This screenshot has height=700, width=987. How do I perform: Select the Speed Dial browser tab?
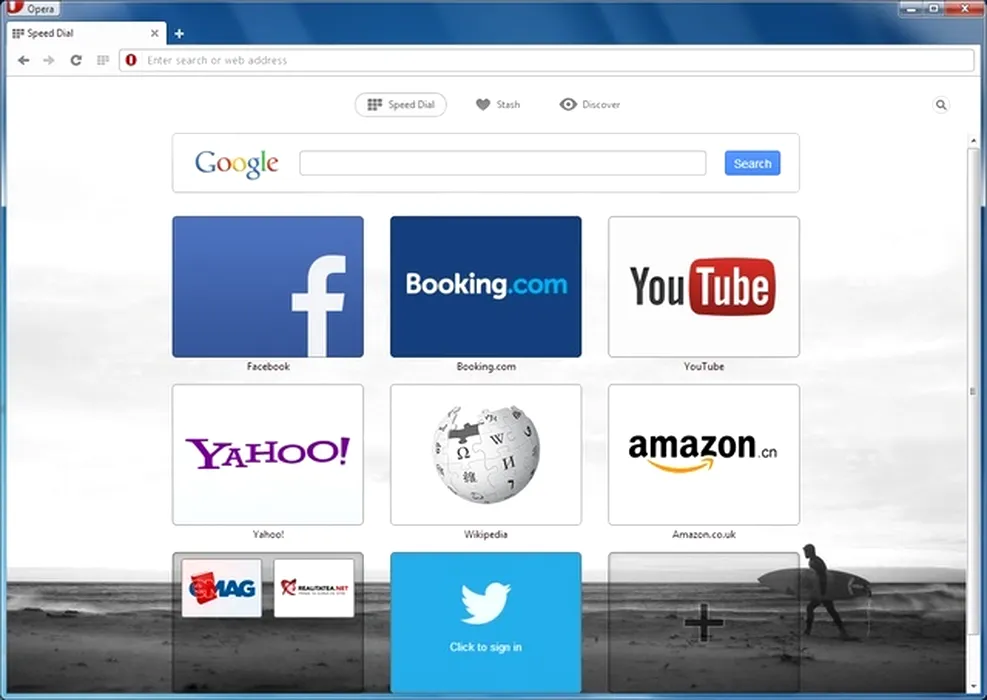[x=87, y=33]
